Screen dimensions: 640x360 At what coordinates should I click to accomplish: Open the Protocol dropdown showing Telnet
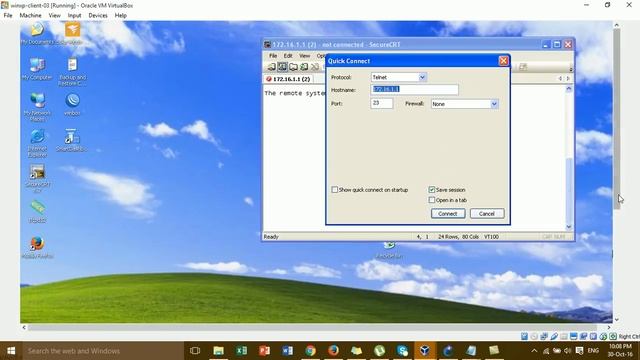(x=399, y=77)
